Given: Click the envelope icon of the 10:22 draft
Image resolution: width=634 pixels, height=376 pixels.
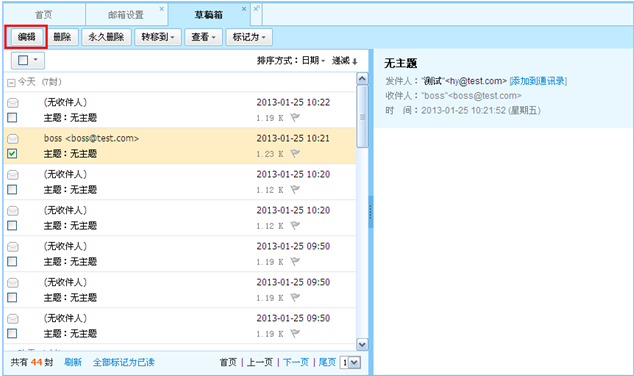Looking at the screenshot, I should pos(13,103).
